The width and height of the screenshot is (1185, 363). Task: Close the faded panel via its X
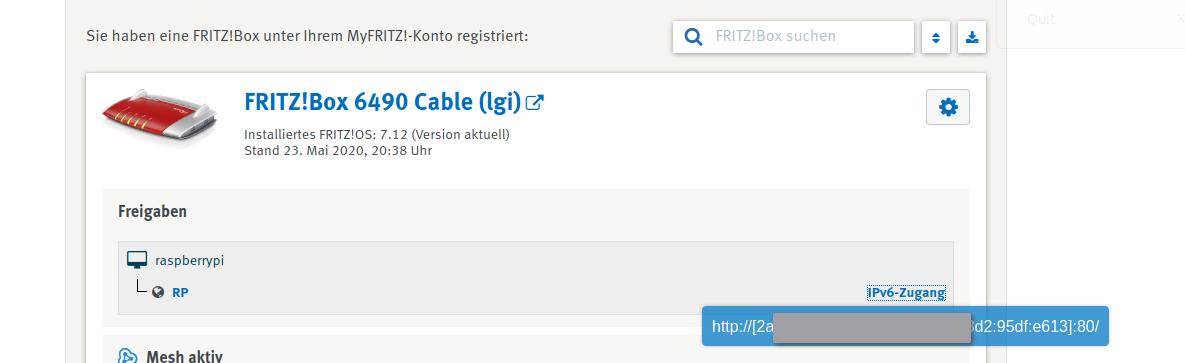[1180, 20]
